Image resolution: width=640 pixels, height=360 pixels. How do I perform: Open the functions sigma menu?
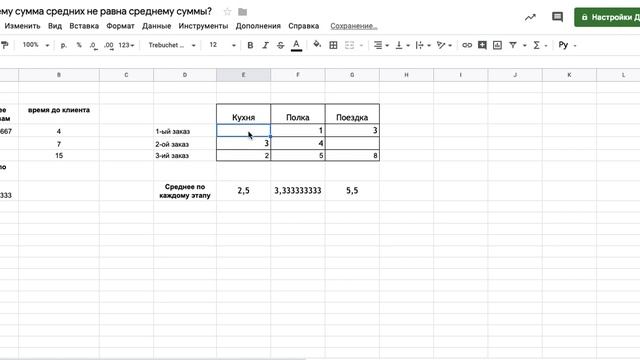coord(540,45)
